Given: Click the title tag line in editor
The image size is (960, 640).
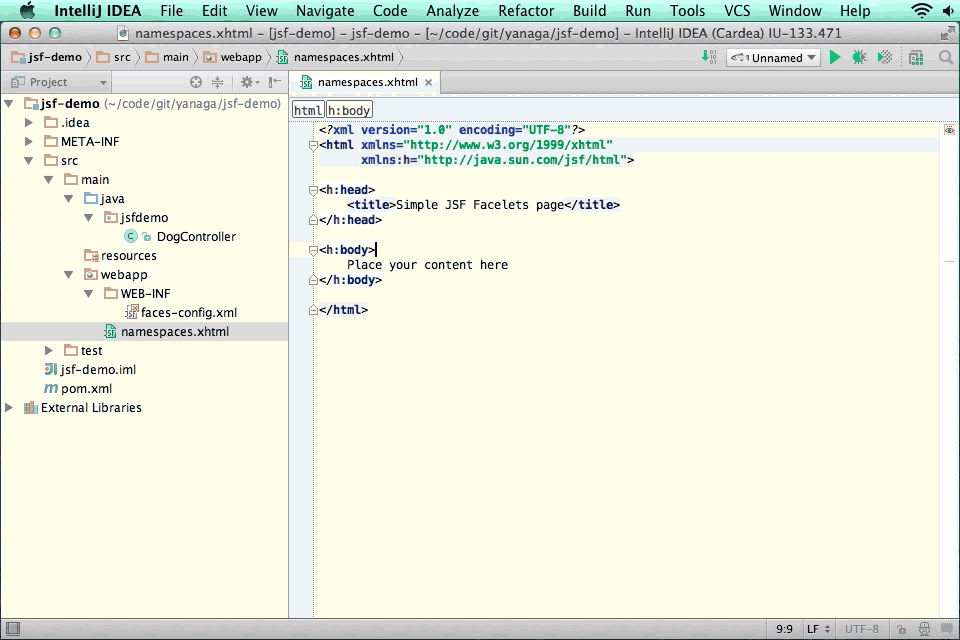Looking at the screenshot, I should click(x=483, y=205).
